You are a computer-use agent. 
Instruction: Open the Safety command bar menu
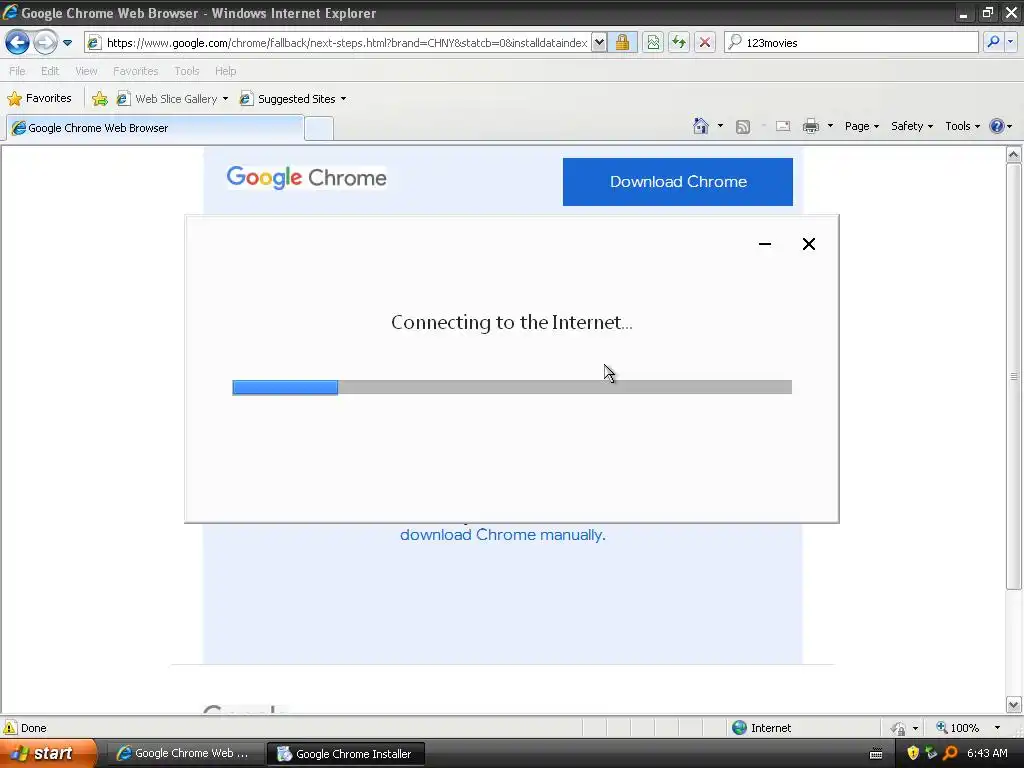912,126
